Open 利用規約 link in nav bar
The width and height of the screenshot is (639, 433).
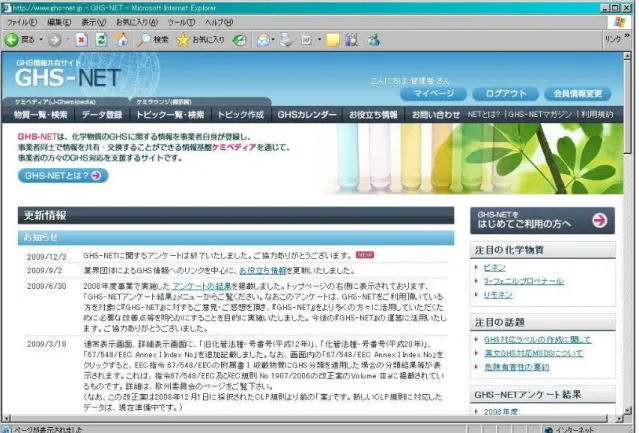597,114
